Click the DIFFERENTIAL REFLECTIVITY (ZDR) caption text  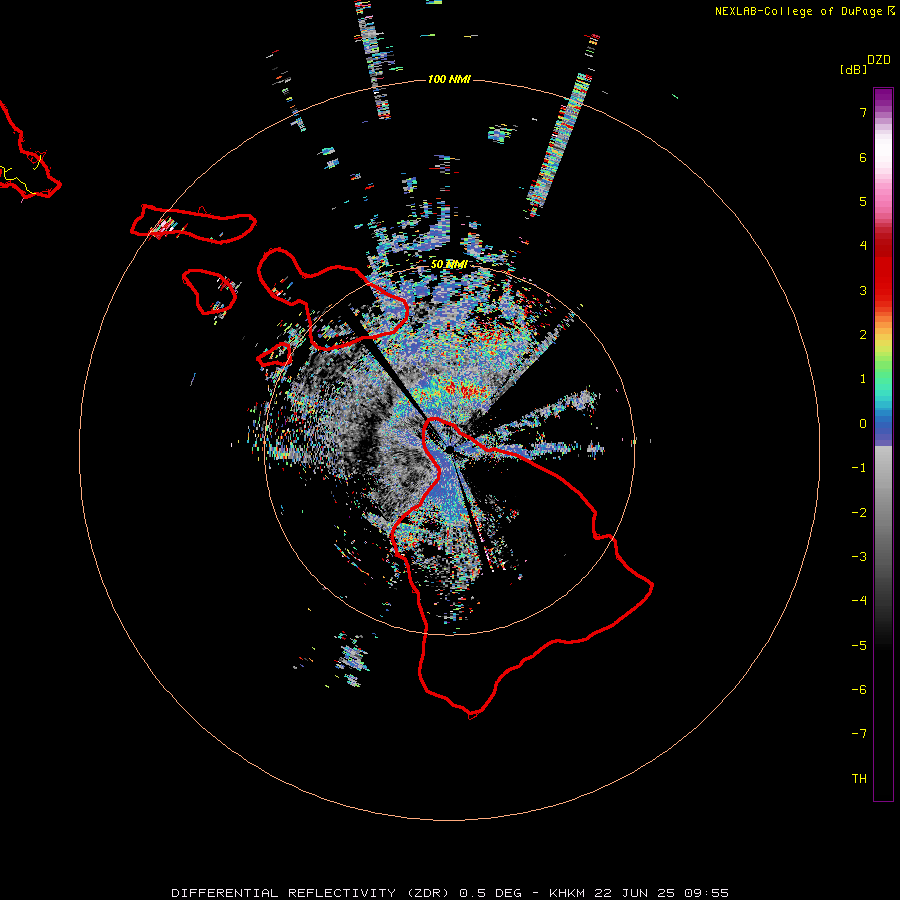pyautogui.click(x=310, y=893)
